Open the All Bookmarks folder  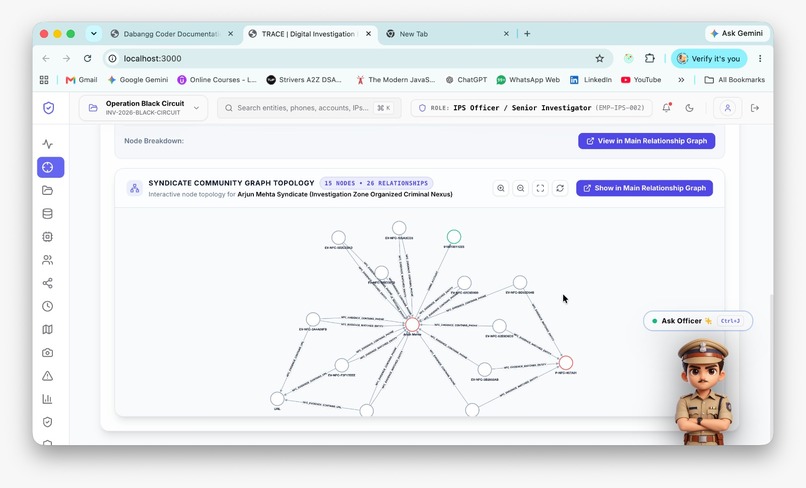click(735, 80)
